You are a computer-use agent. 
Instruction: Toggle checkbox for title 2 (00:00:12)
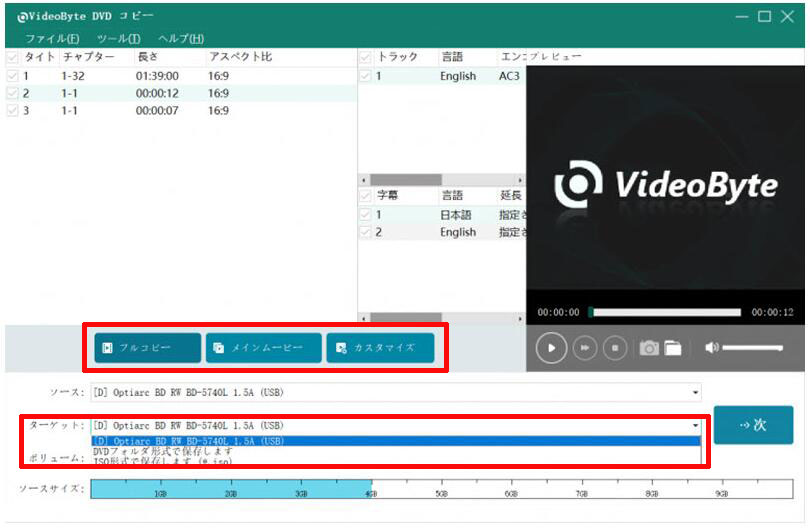[x=12, y=94]
